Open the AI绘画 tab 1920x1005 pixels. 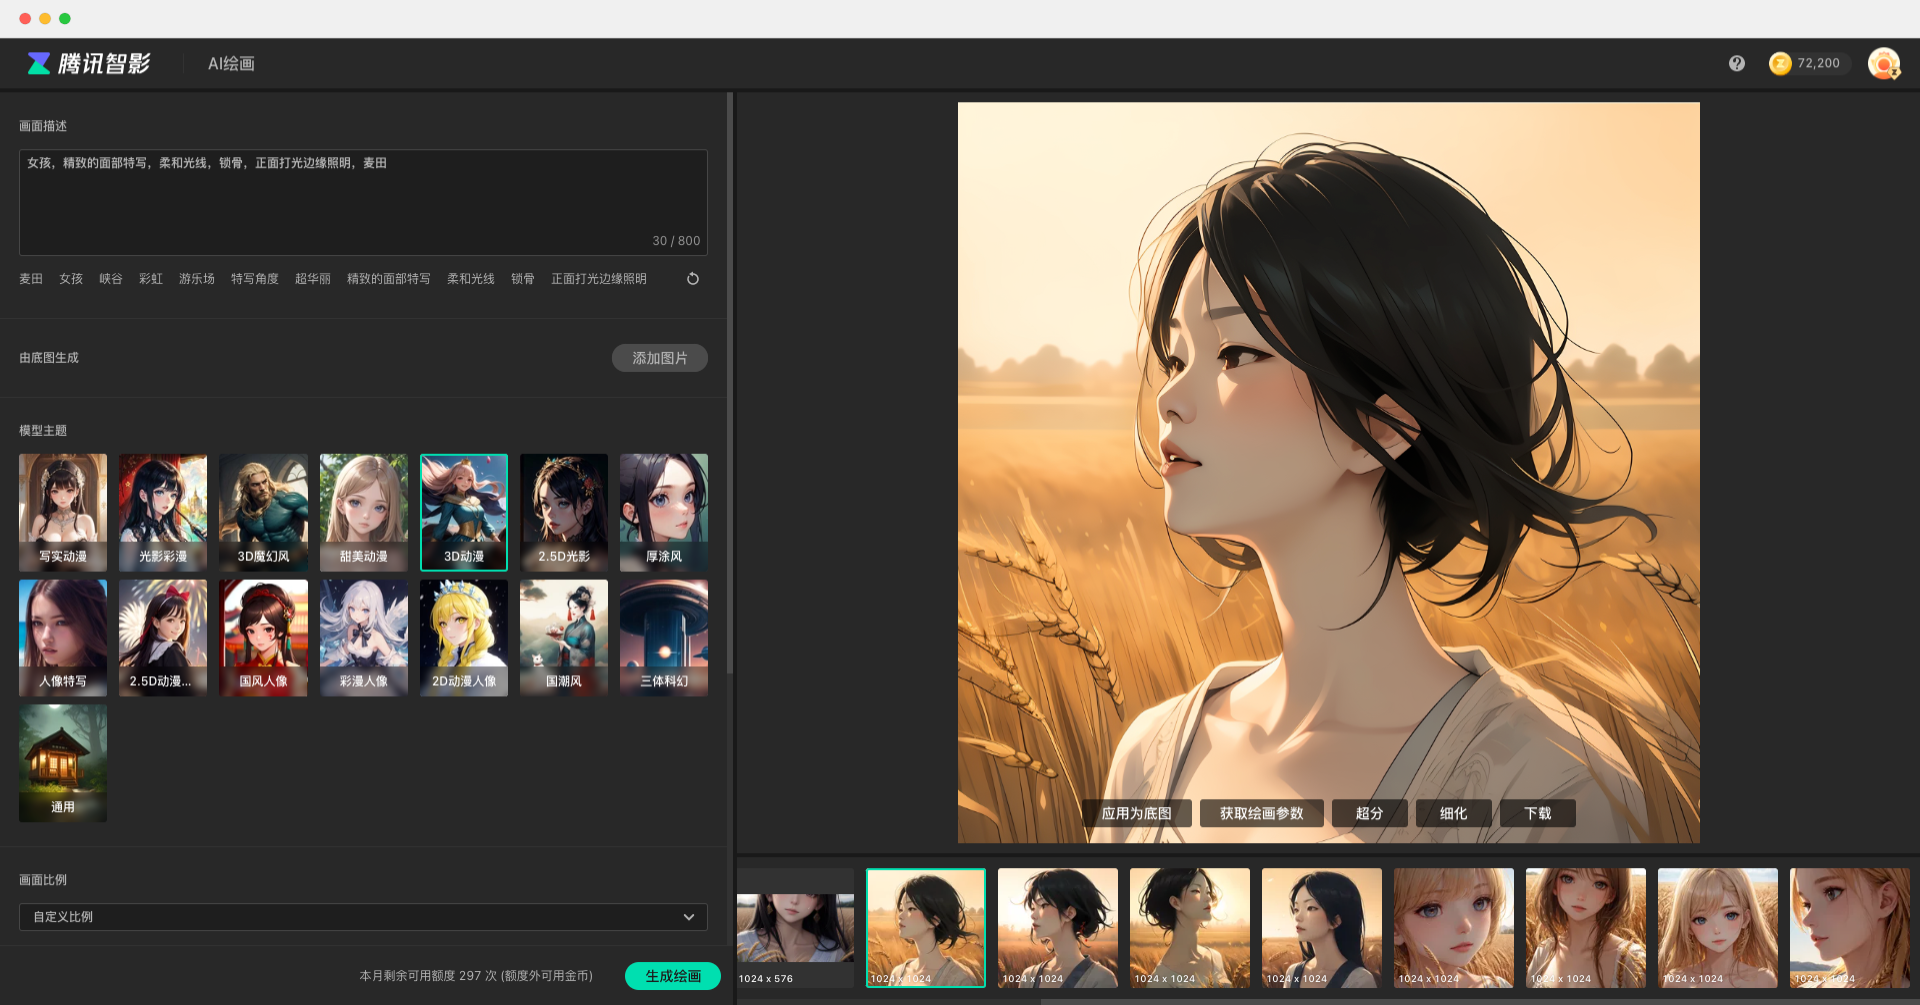(231, 64)
